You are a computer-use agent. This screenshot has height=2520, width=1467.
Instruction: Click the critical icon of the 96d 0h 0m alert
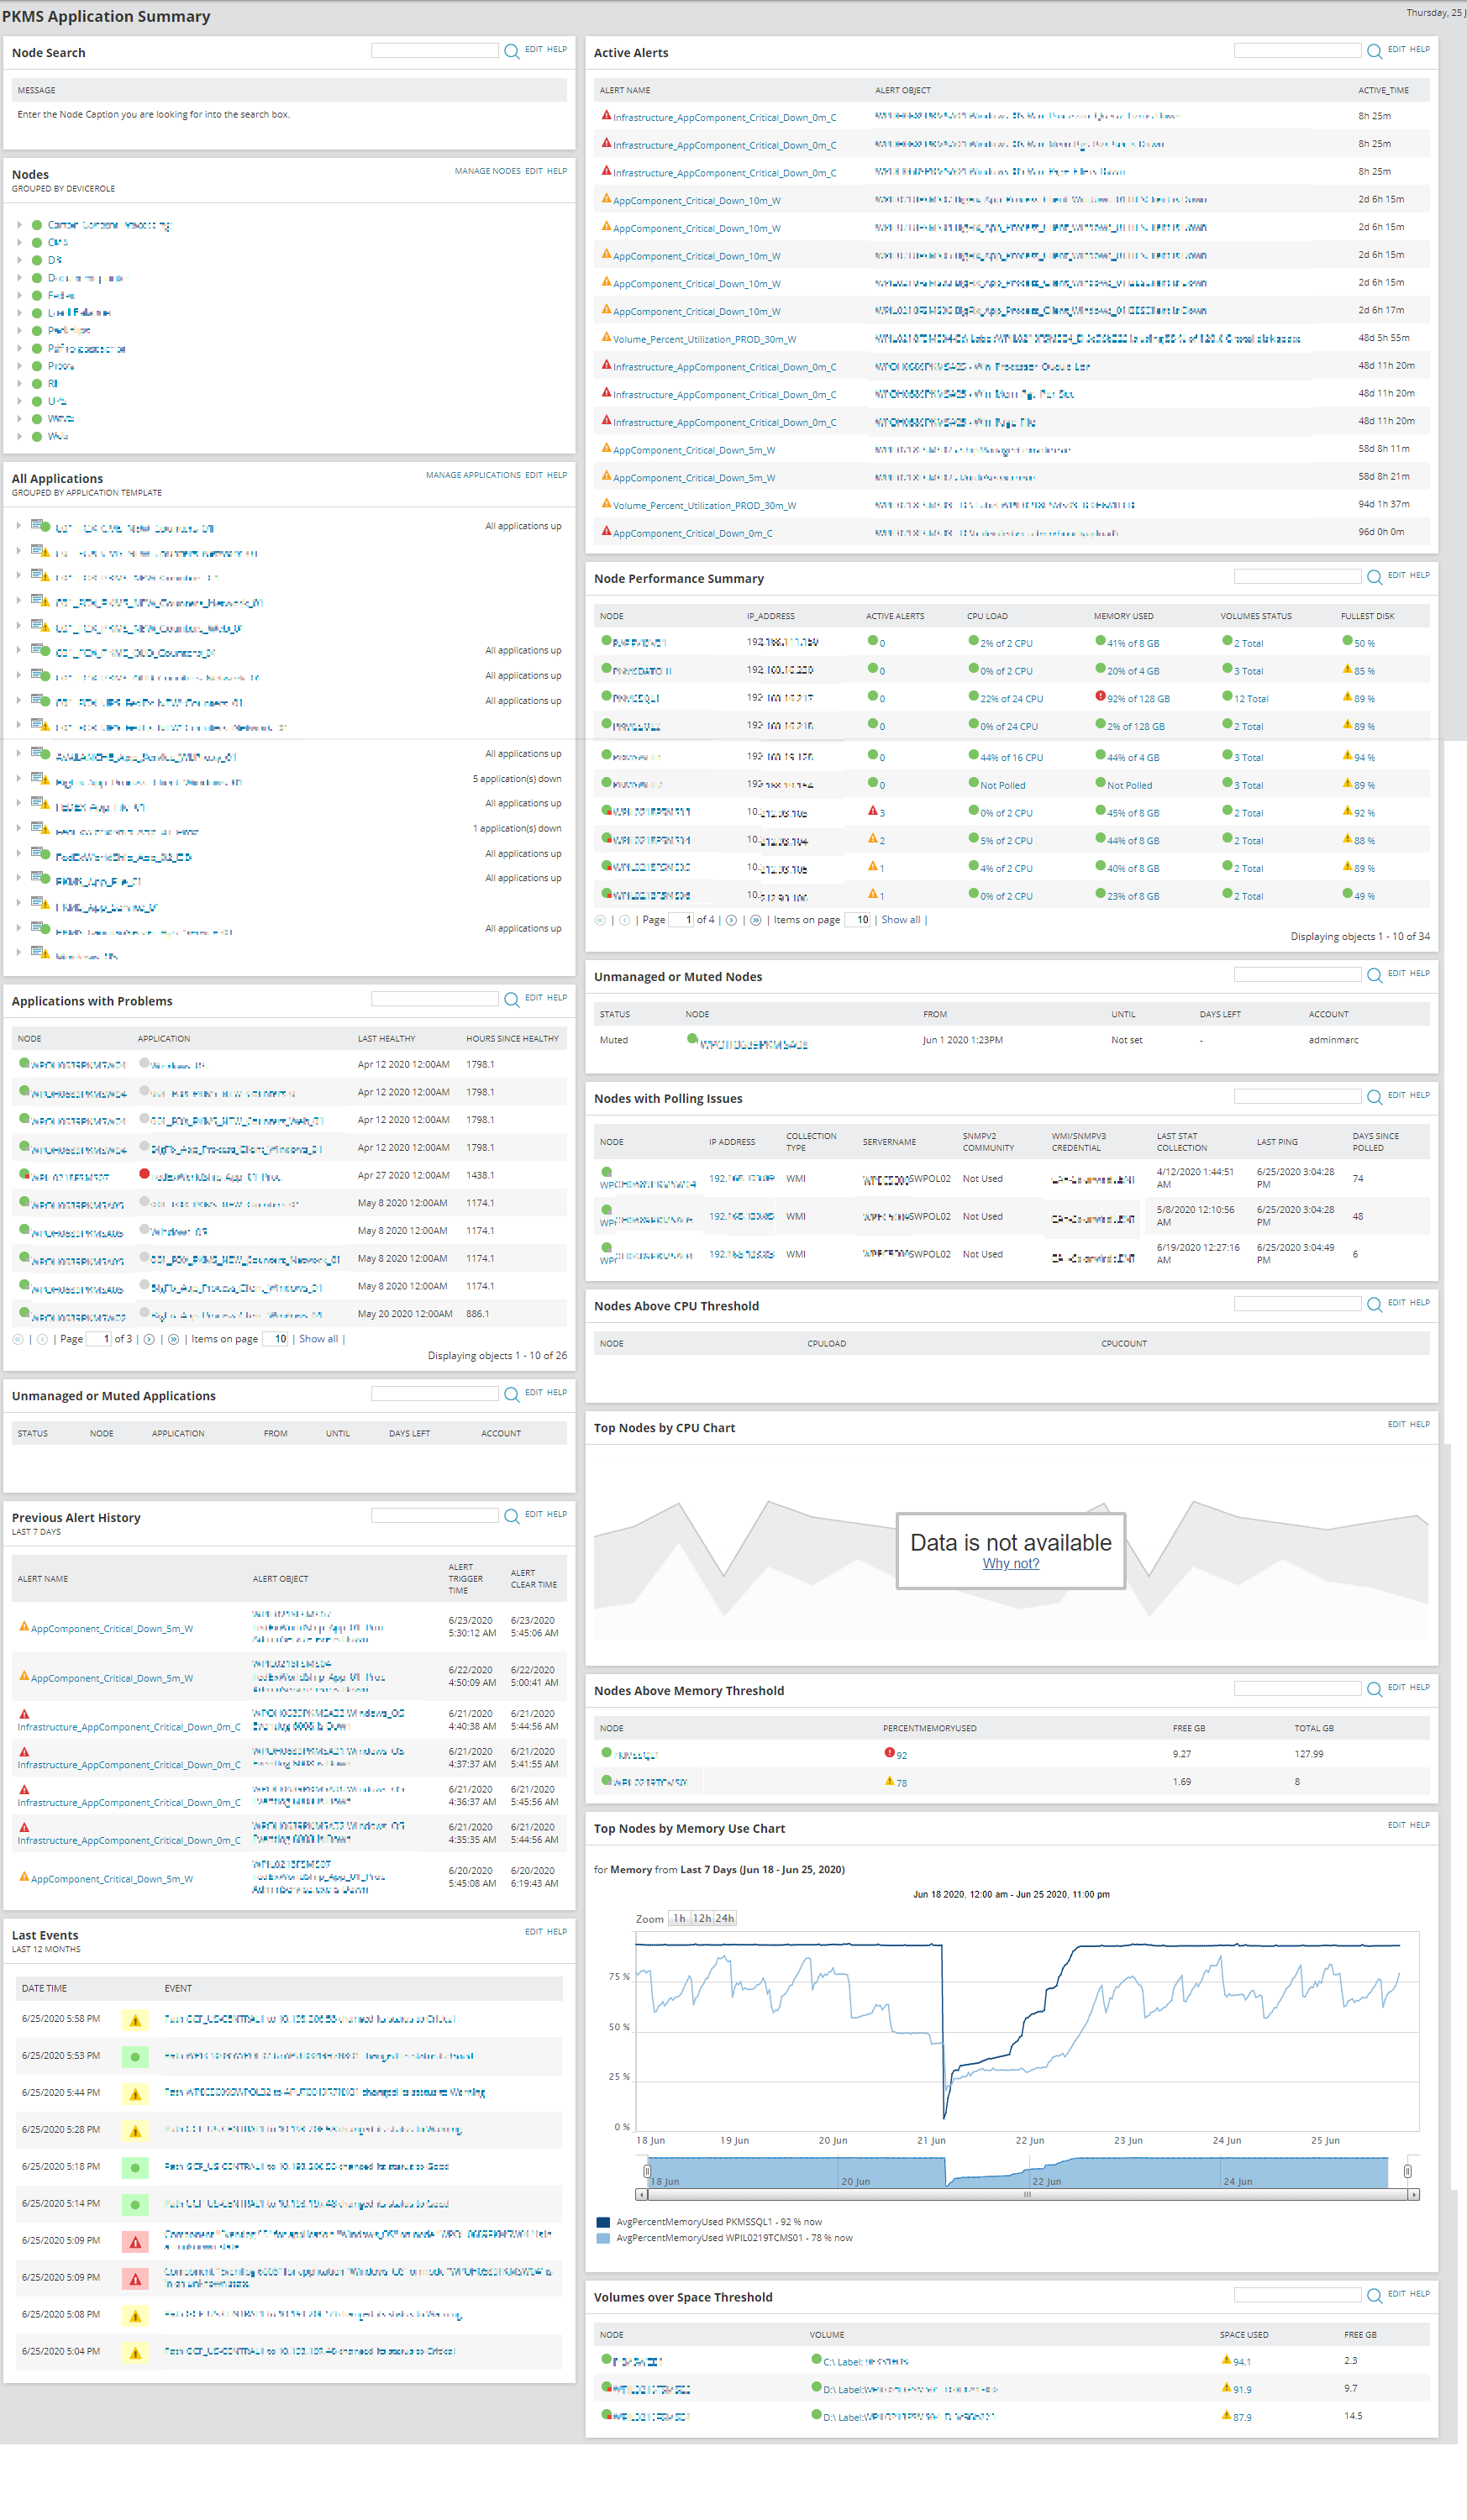(606, 531)
